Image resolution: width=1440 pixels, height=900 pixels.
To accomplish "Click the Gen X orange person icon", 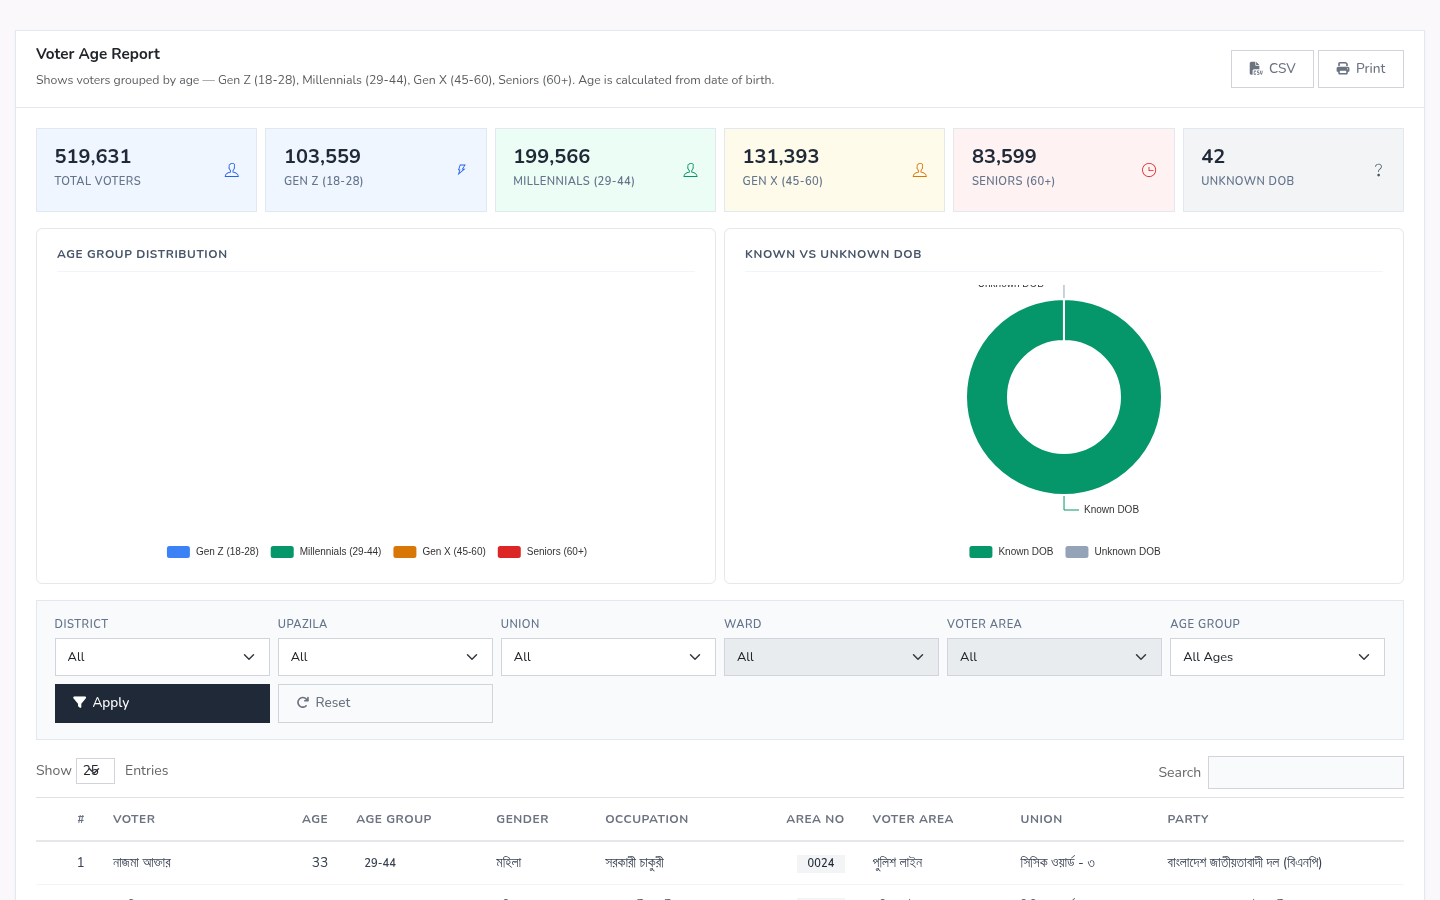I will point(919,170).
